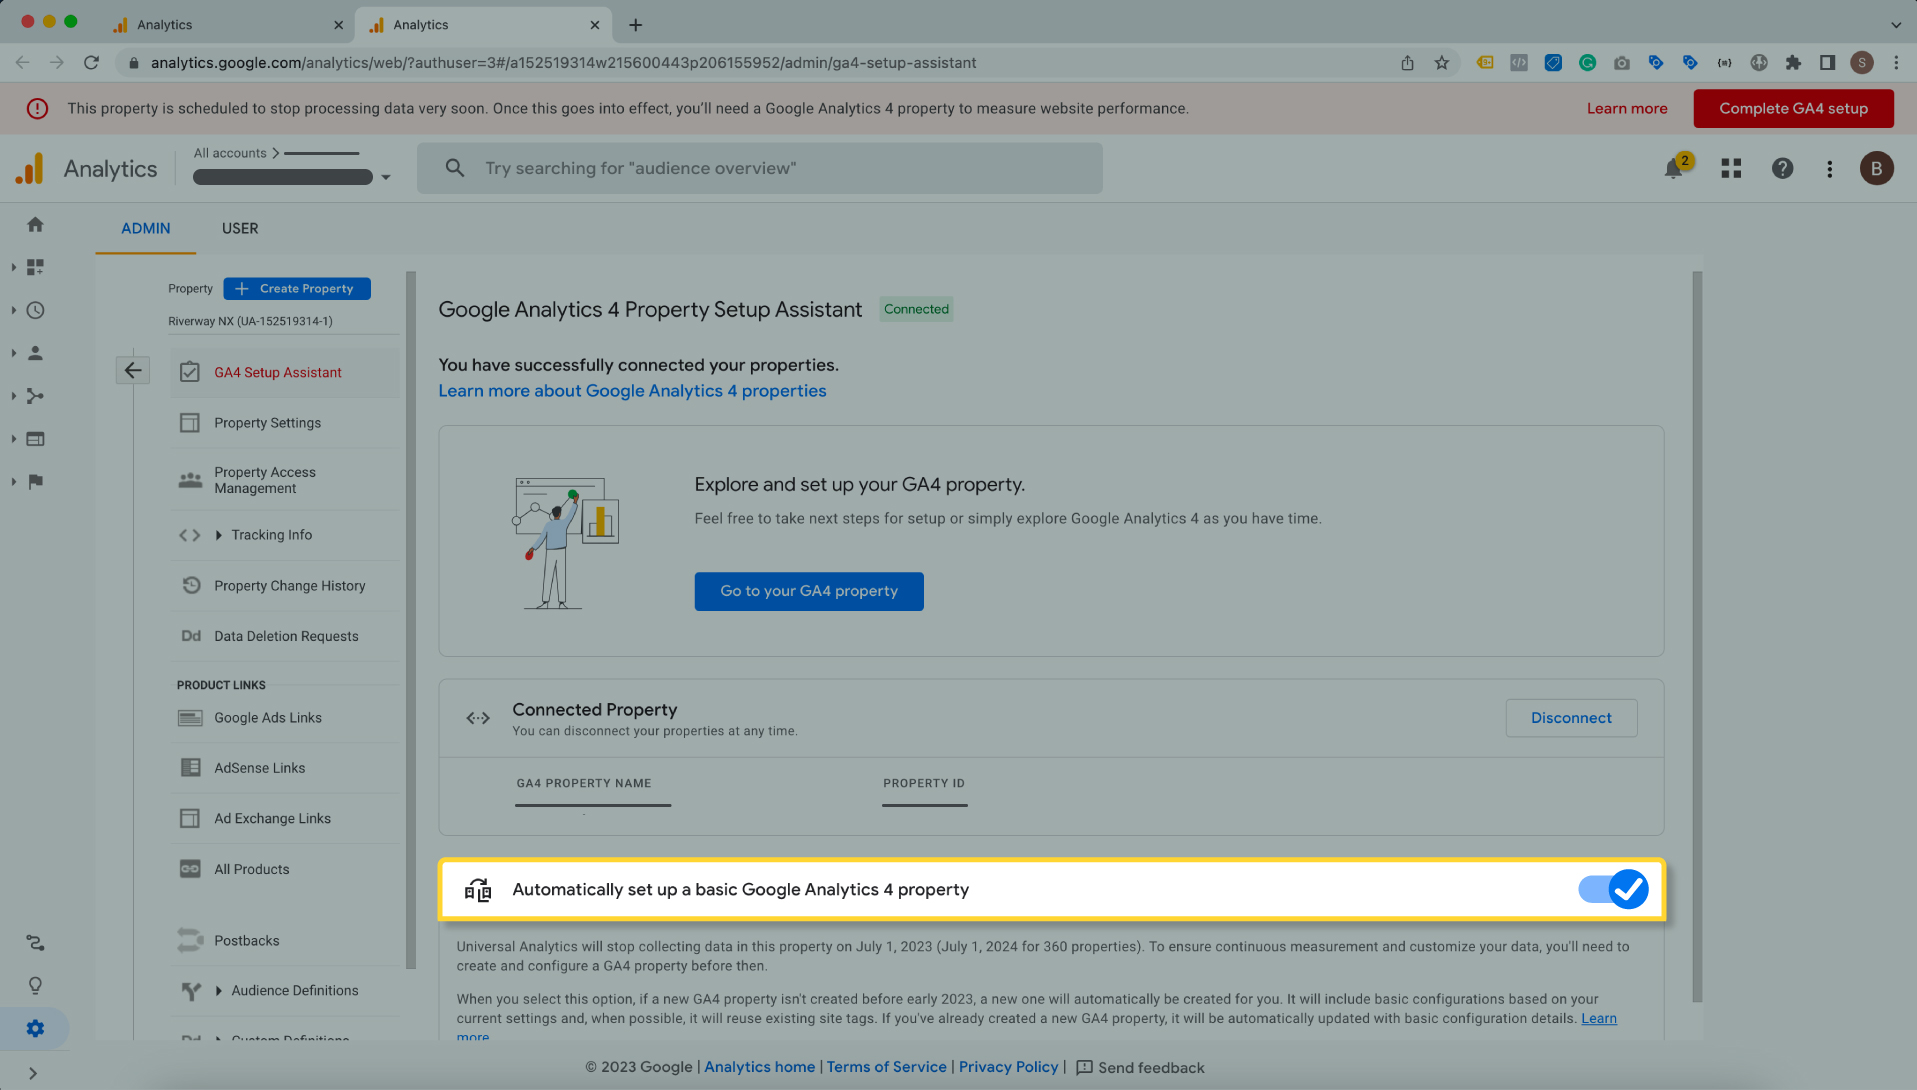1917x1090 pixels.
Task: Open Data Deletion Requests
Action: (285, 636)
